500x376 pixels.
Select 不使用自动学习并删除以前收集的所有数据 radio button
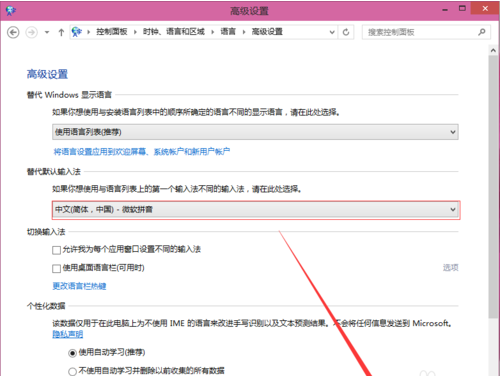pos(72,371)
